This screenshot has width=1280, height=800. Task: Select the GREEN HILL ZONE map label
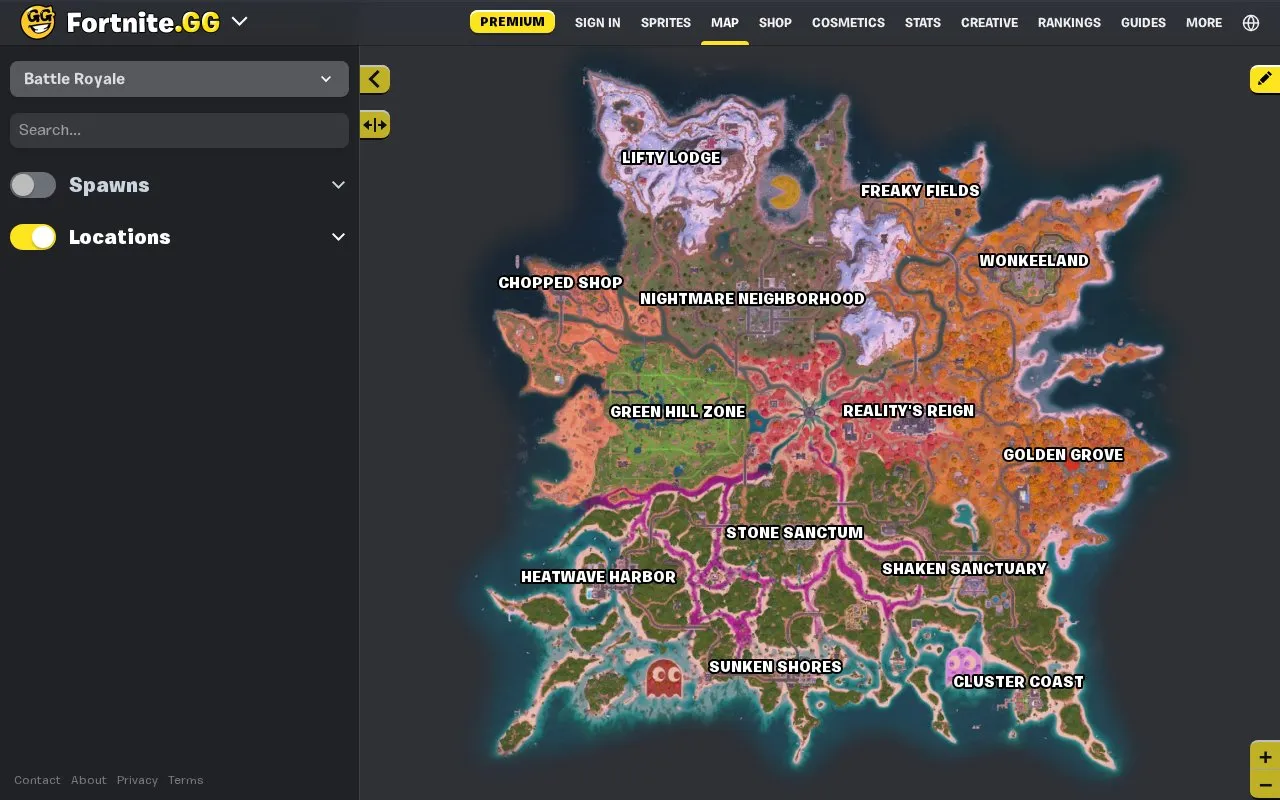coord(678,411)
